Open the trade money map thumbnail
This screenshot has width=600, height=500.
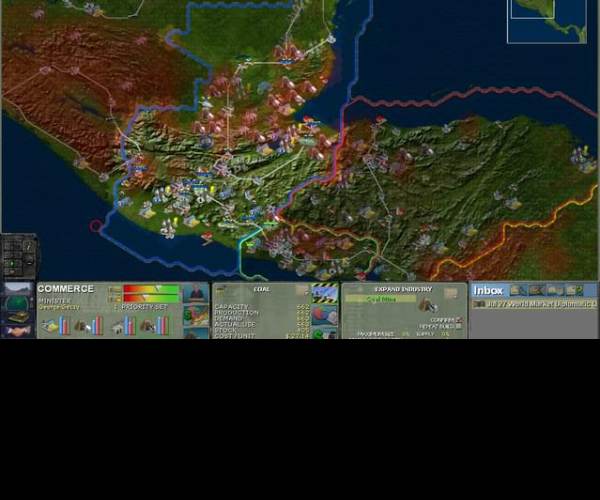tap(196, 315)
